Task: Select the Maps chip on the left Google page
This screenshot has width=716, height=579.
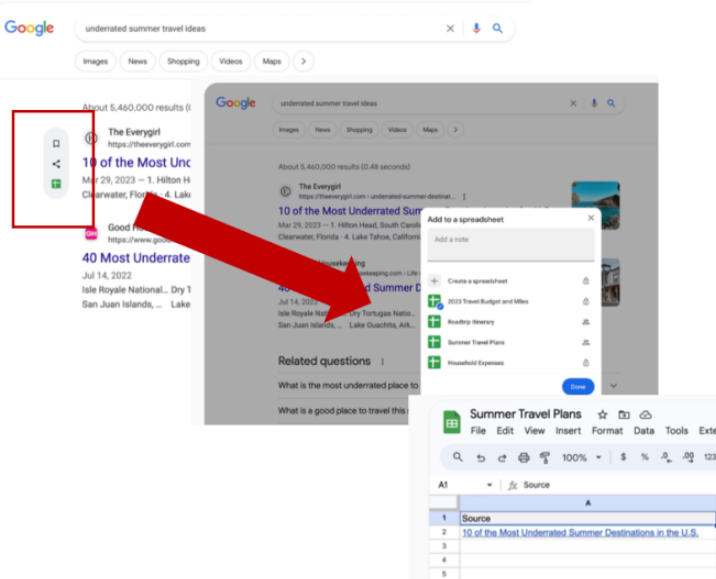Action: pyautogui.click(x=272, y=61)
